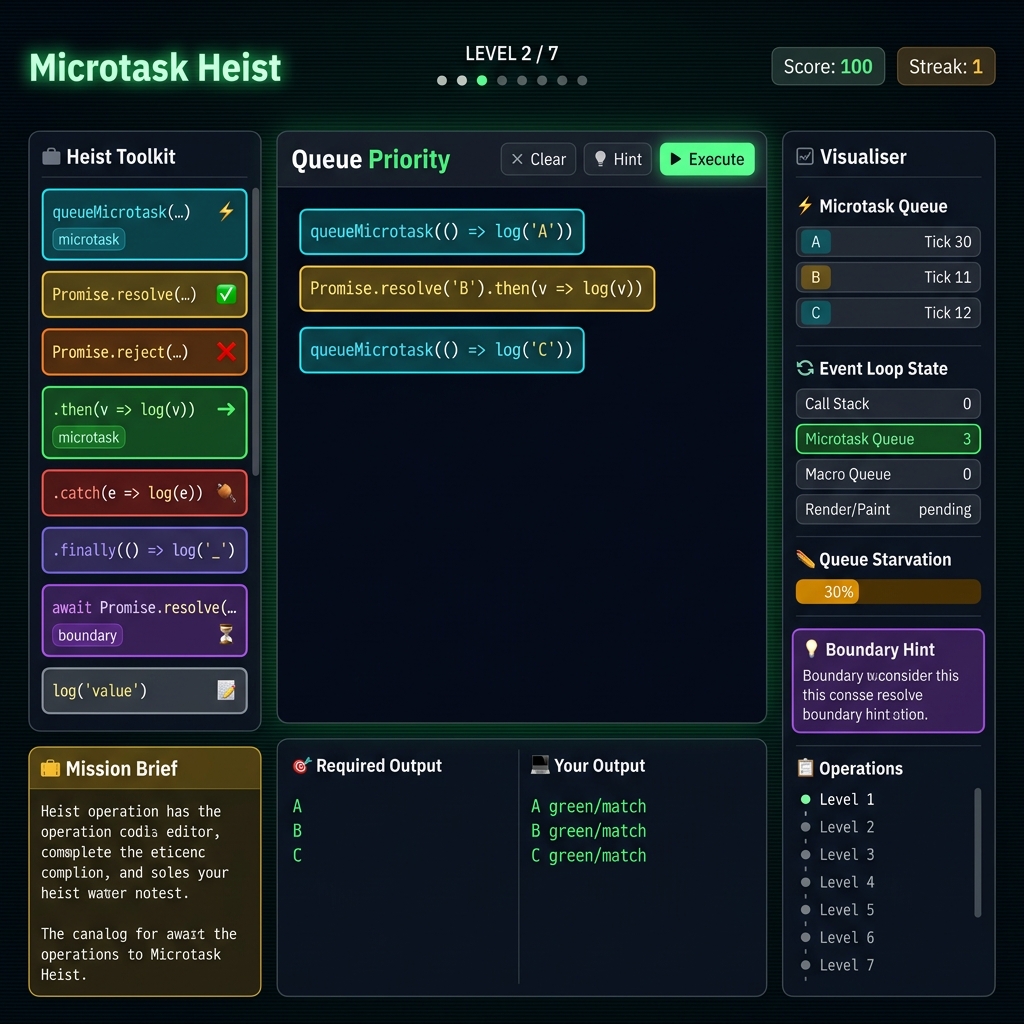Pick the .catch(e => log(e)) block

144,492
